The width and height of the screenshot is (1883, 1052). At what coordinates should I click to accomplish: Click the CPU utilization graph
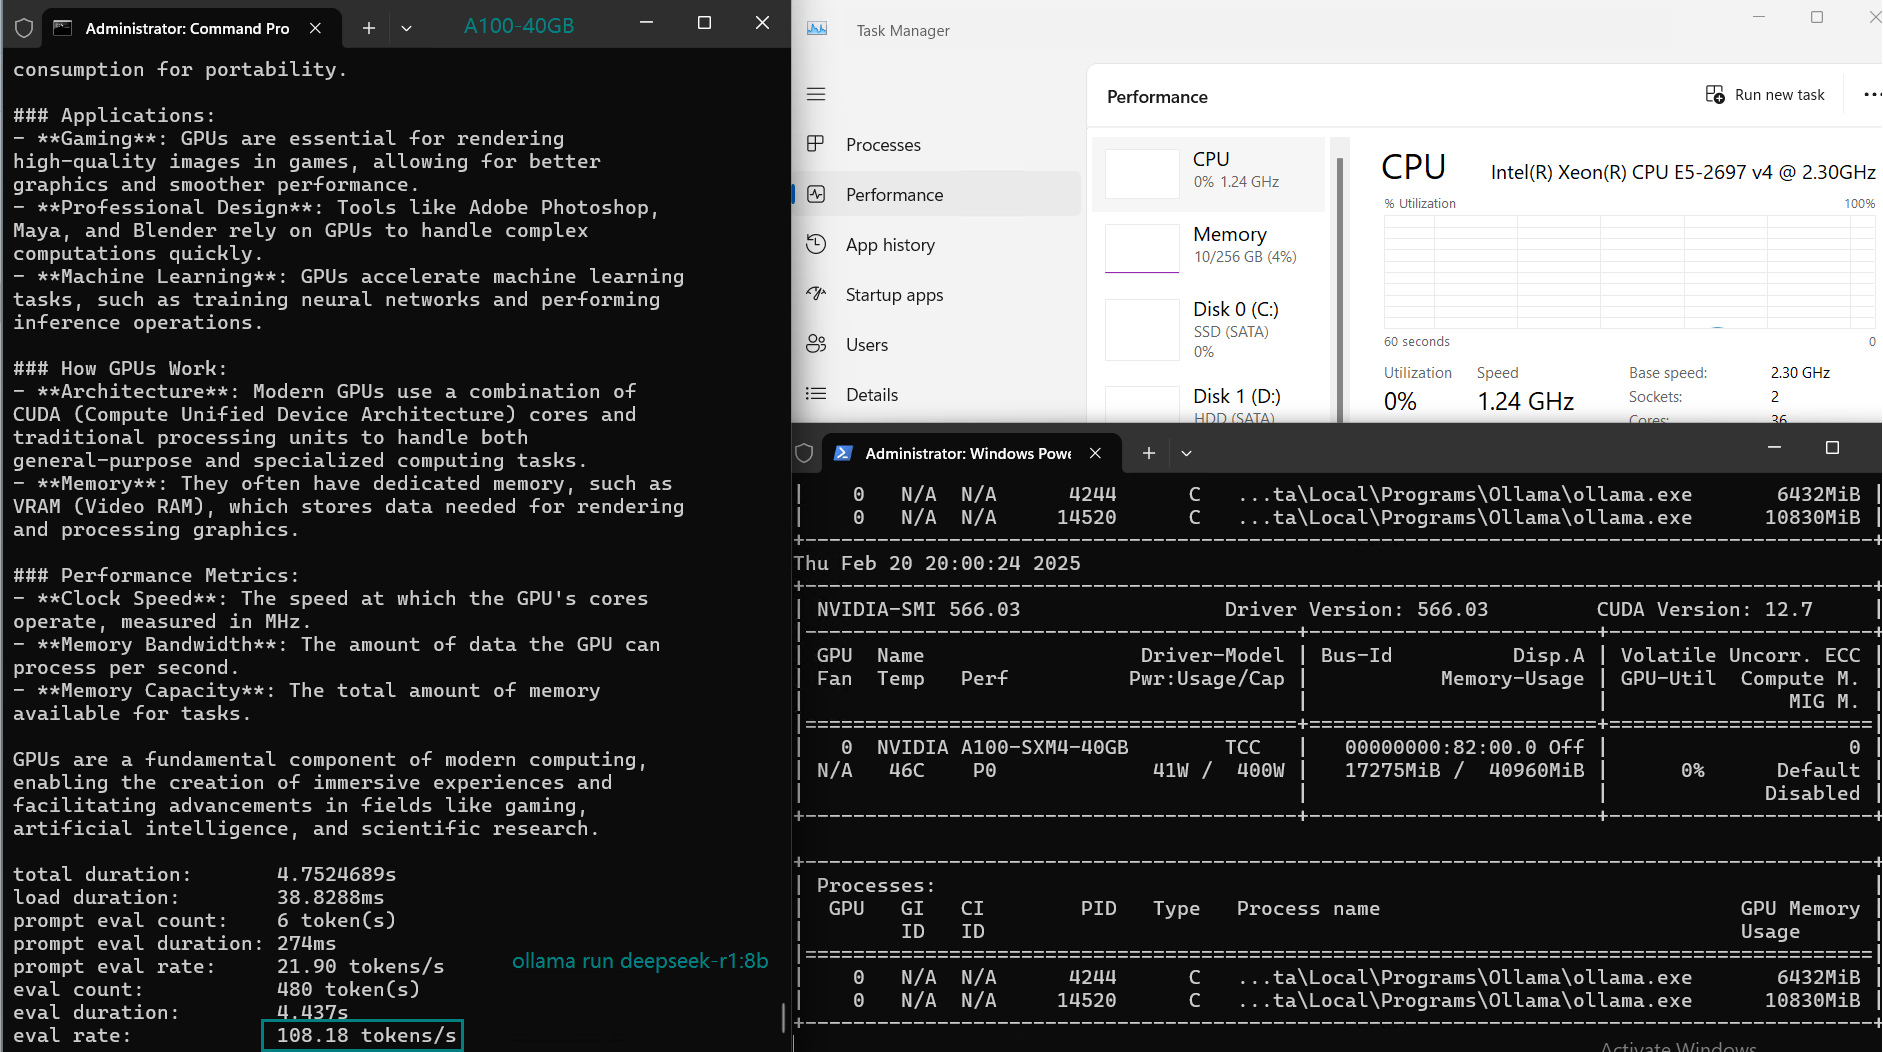(1629, 271)
